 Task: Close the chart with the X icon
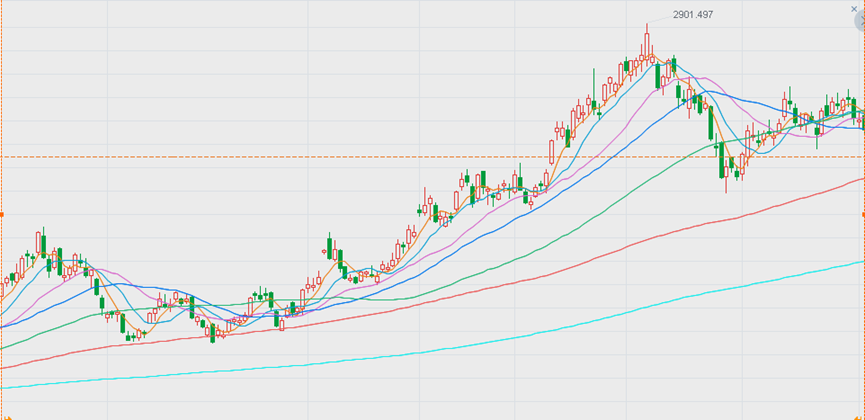tap(854, 9)
